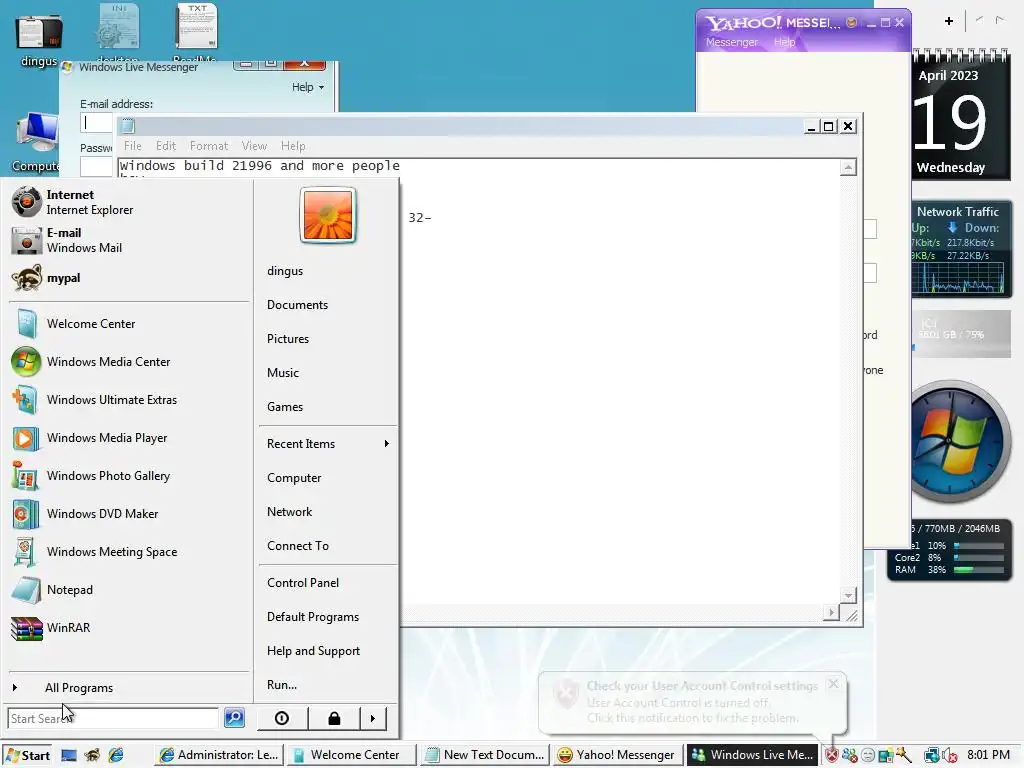Open Pictures from Start menu
Viewport: 1024px width, 768px height.
[x=288, y=339]
